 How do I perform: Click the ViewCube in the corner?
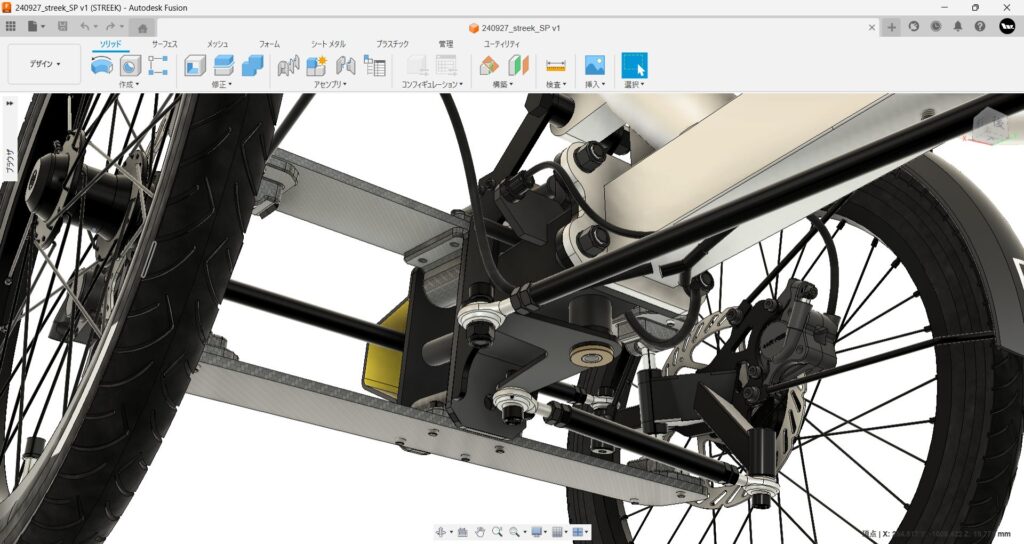(x=989, y=125)
